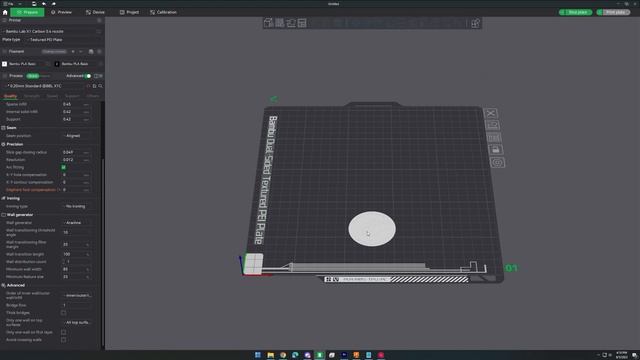Click the search icon beside process preset
640x360 pixels.
(100, 86)
